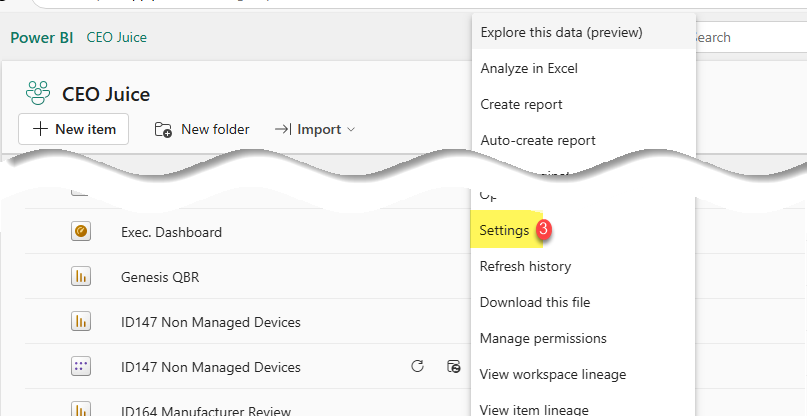807x416 pixels.
Task: Click the ID164 Manufacturer Review report icon
Action: pyautogui.click(x=81, y=409)
